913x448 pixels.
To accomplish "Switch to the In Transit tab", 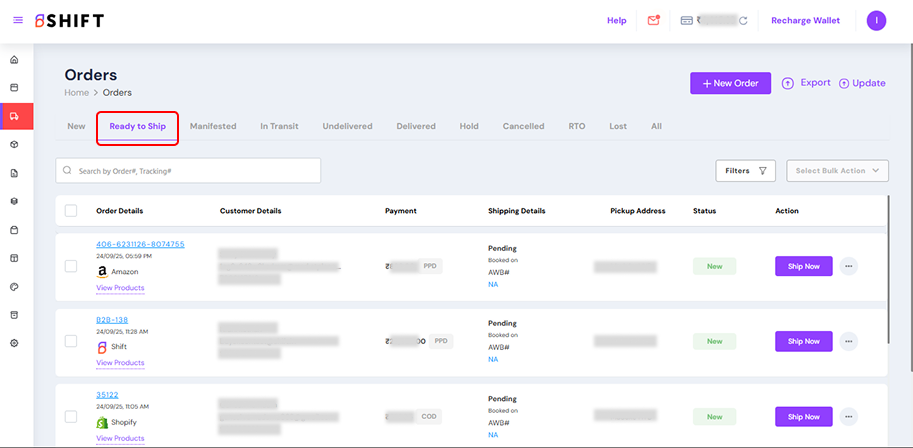I will [279, 127].
